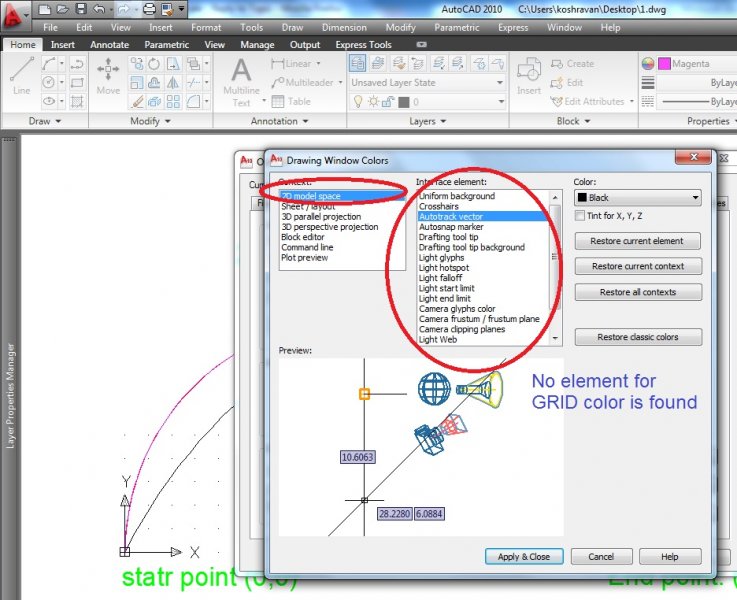
Task: Toggle layer lock padlock icon
Action: coord(388,101)
